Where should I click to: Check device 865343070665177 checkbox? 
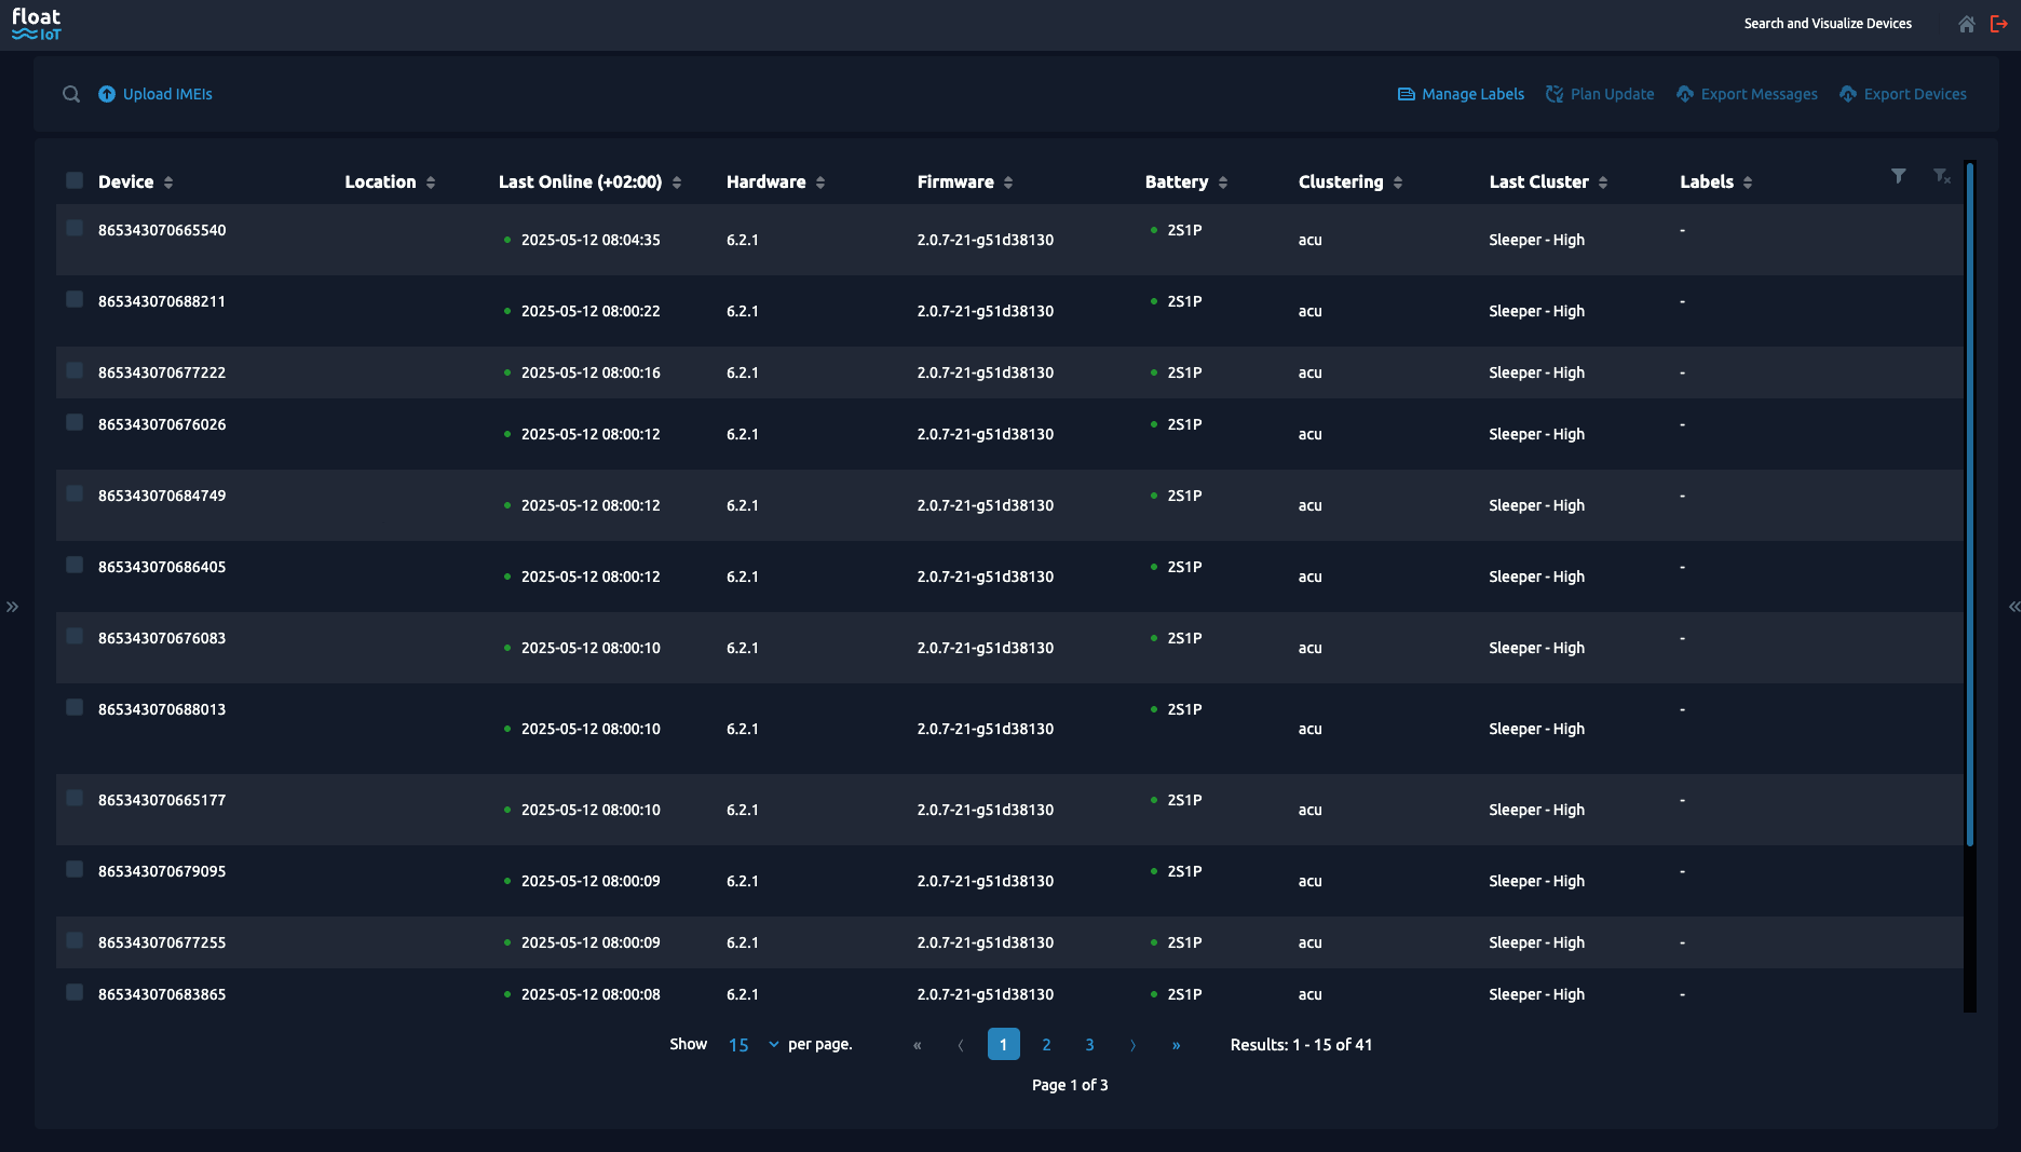click(74, 798)
